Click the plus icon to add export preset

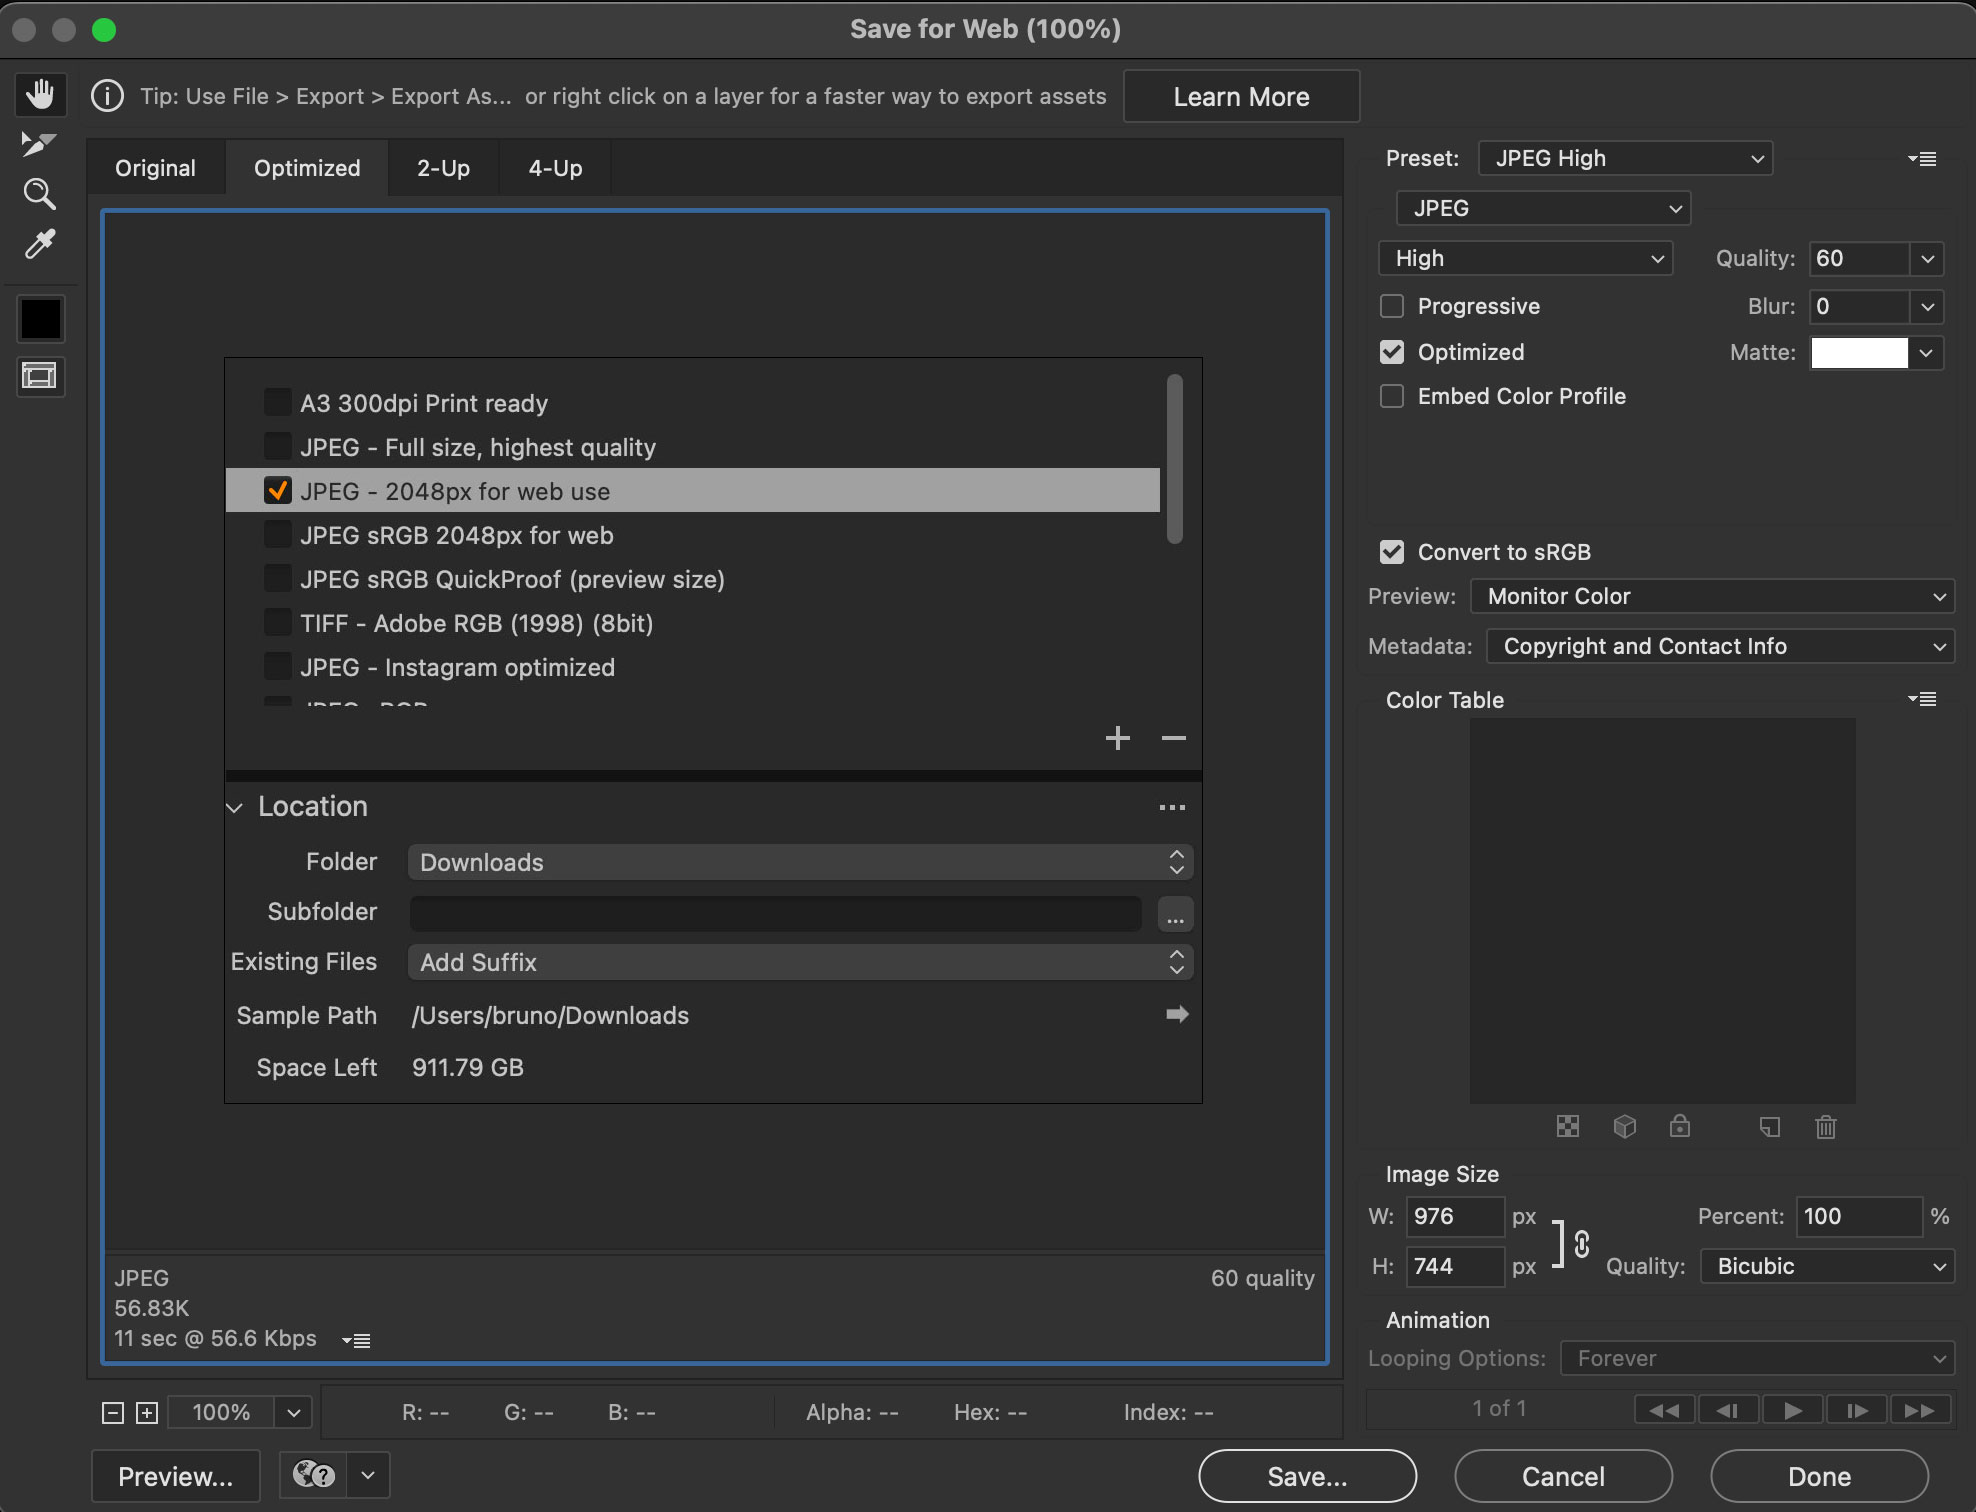click(1117, 738)
